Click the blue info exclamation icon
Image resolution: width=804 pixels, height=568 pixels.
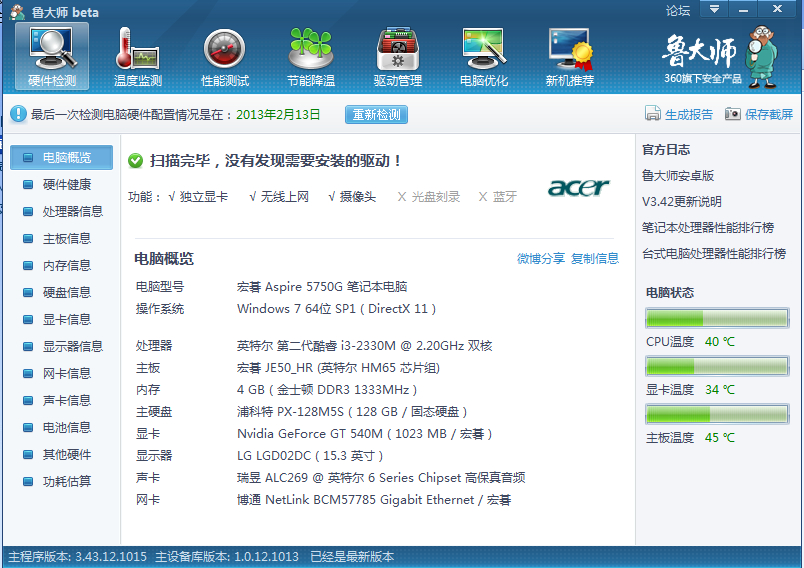click(x=18, y=114)
